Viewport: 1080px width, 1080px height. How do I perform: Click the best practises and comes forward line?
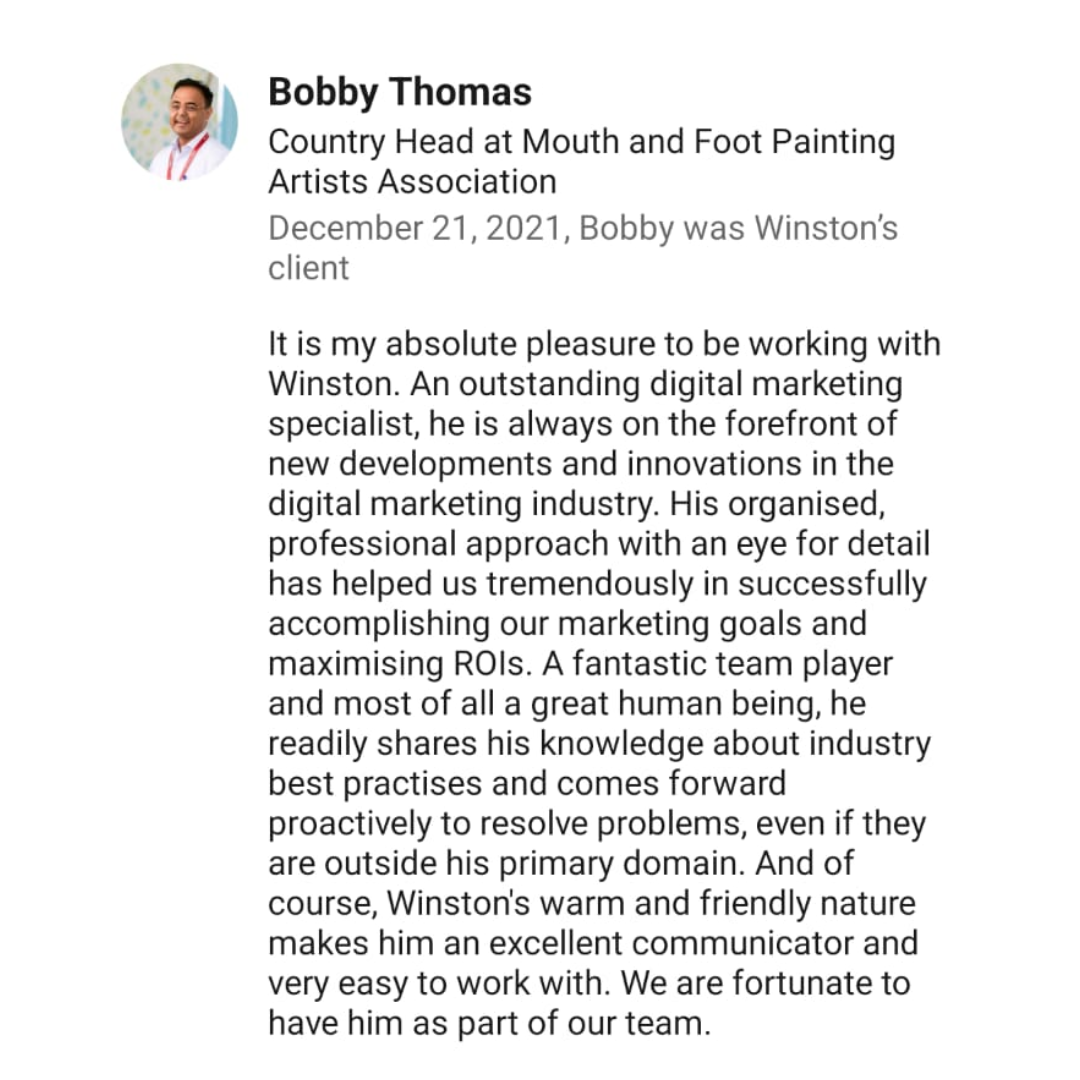tap(527, 783)
